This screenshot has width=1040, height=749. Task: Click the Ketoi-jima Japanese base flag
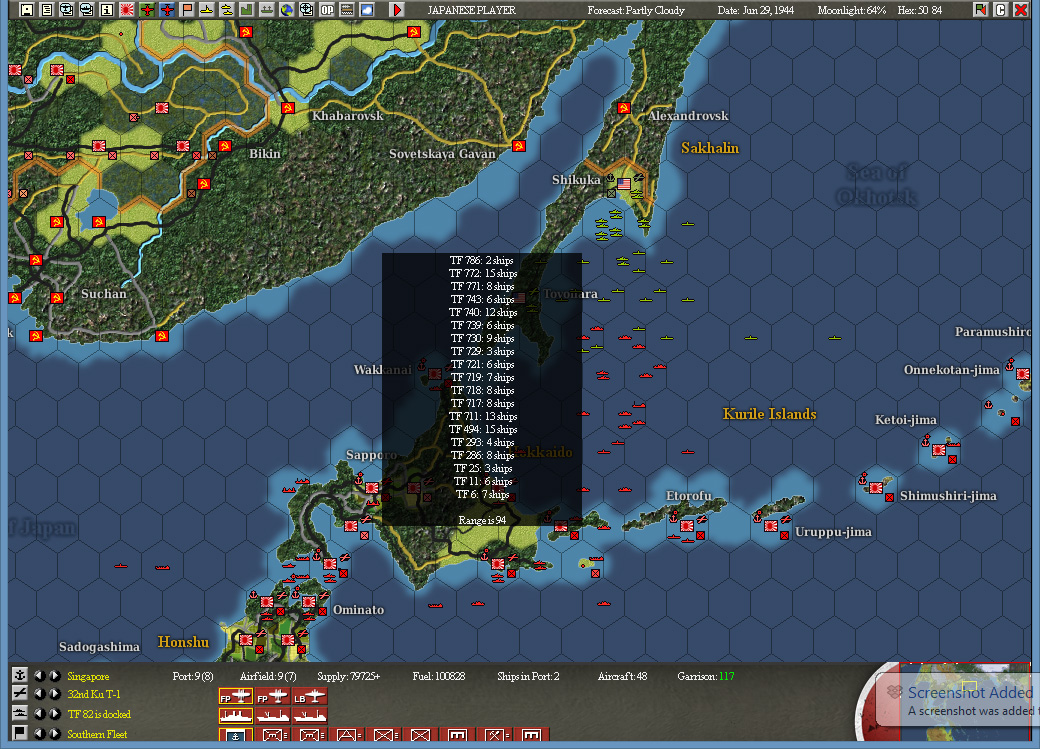click(x=939, y=450)
